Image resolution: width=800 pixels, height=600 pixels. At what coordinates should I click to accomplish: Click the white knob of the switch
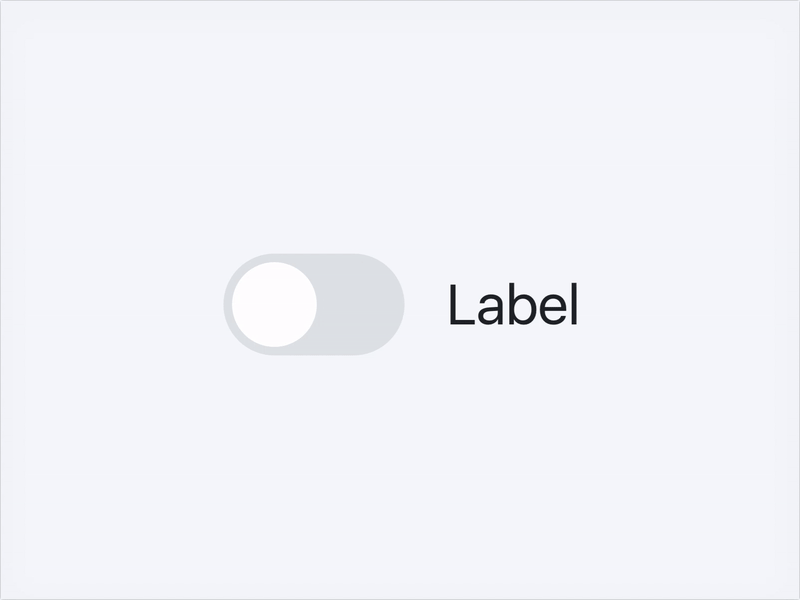tap(274, 305)
